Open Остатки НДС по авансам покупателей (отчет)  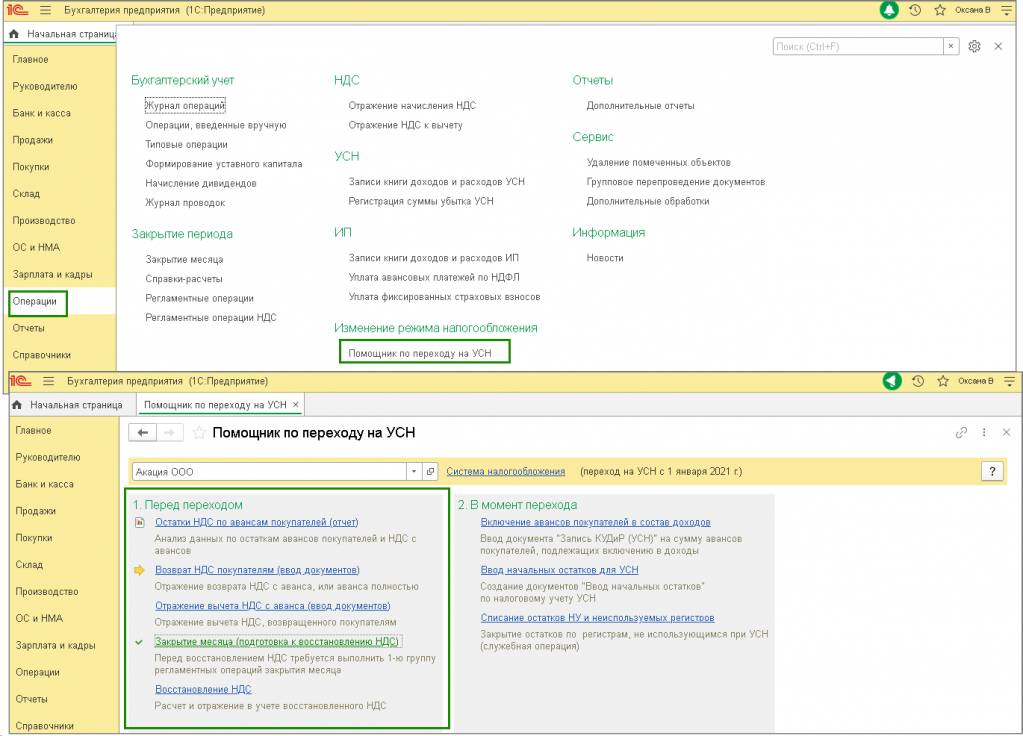coord(256,522)
